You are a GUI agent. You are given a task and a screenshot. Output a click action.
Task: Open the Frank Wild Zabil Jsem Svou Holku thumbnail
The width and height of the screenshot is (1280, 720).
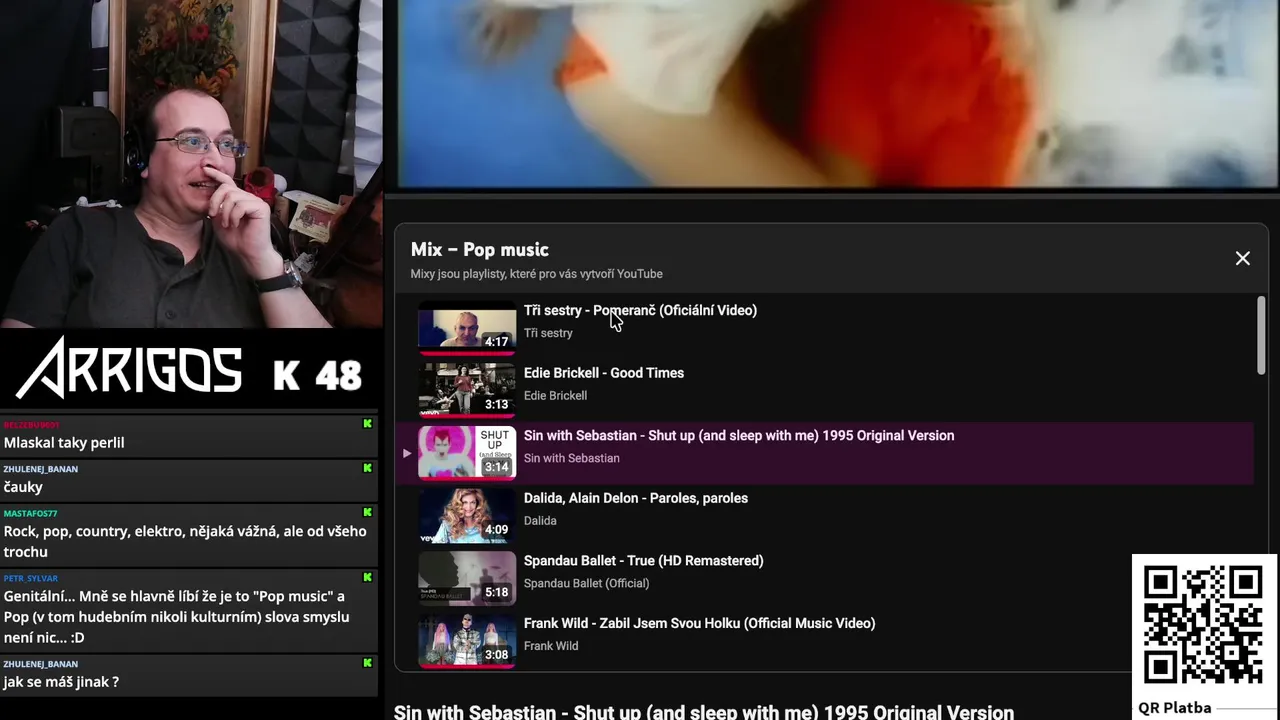click(467, 641)
